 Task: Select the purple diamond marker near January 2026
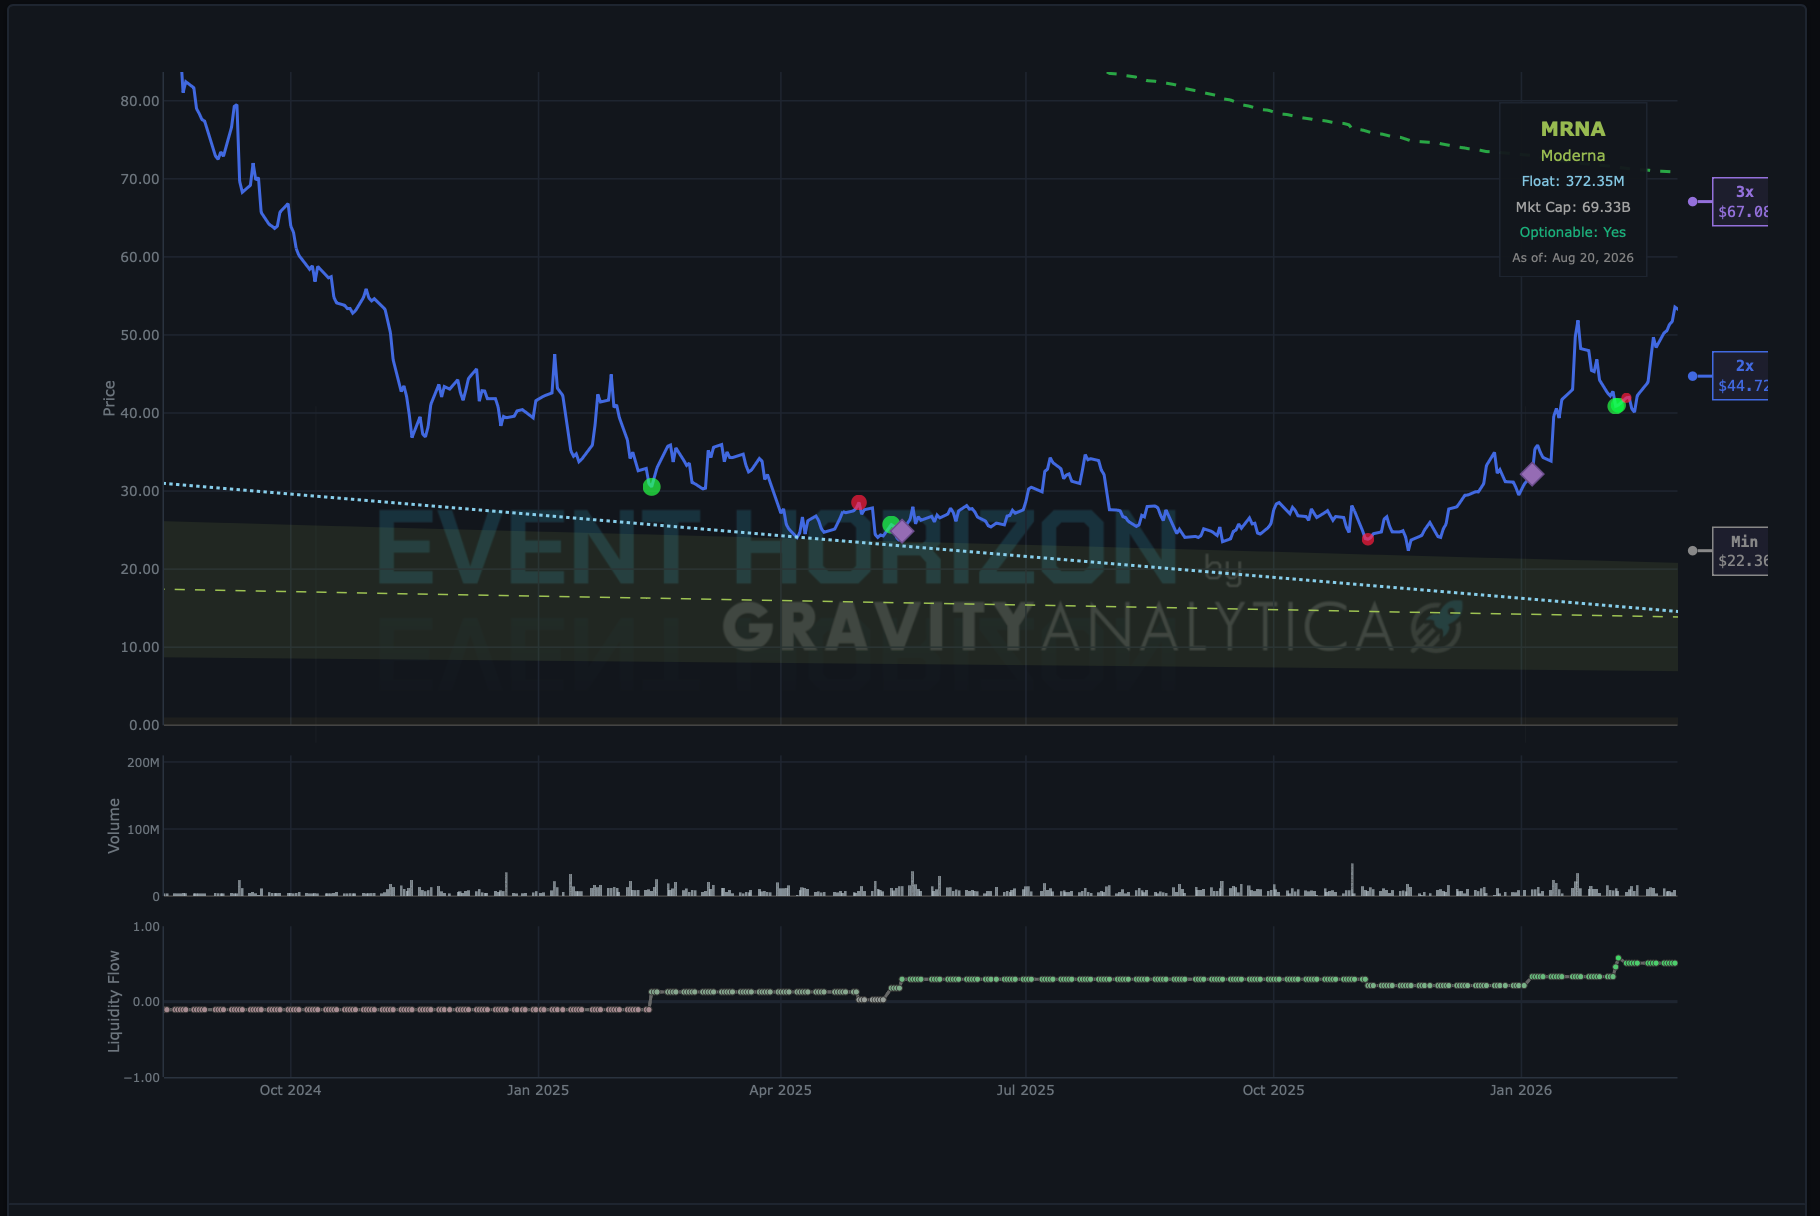1532,474
